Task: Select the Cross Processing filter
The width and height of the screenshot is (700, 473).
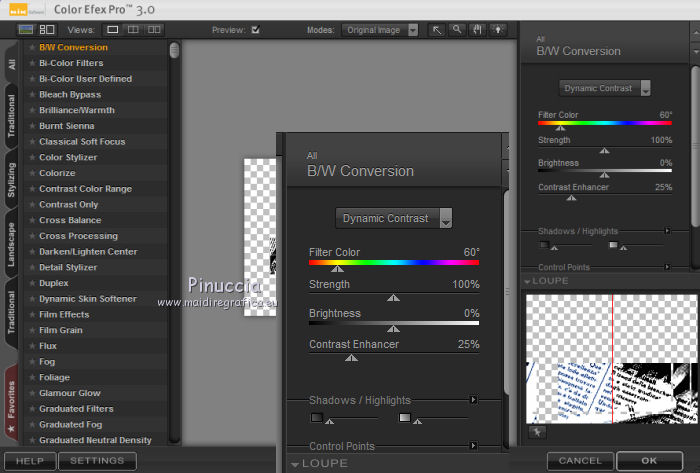Action: 78,236
